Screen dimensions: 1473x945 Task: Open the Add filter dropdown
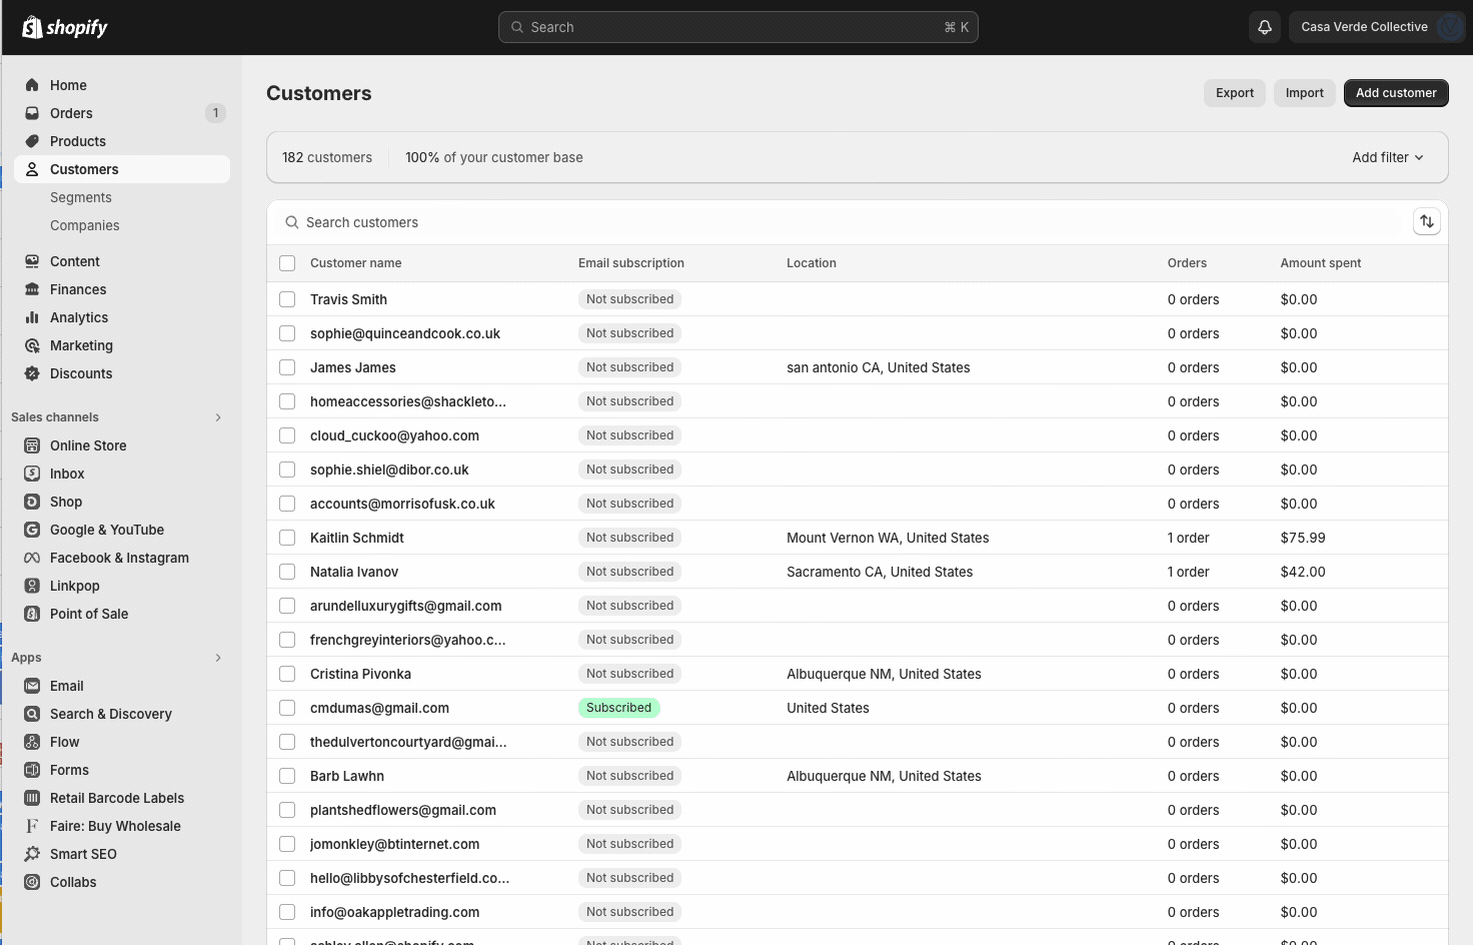click(1387, 157)
